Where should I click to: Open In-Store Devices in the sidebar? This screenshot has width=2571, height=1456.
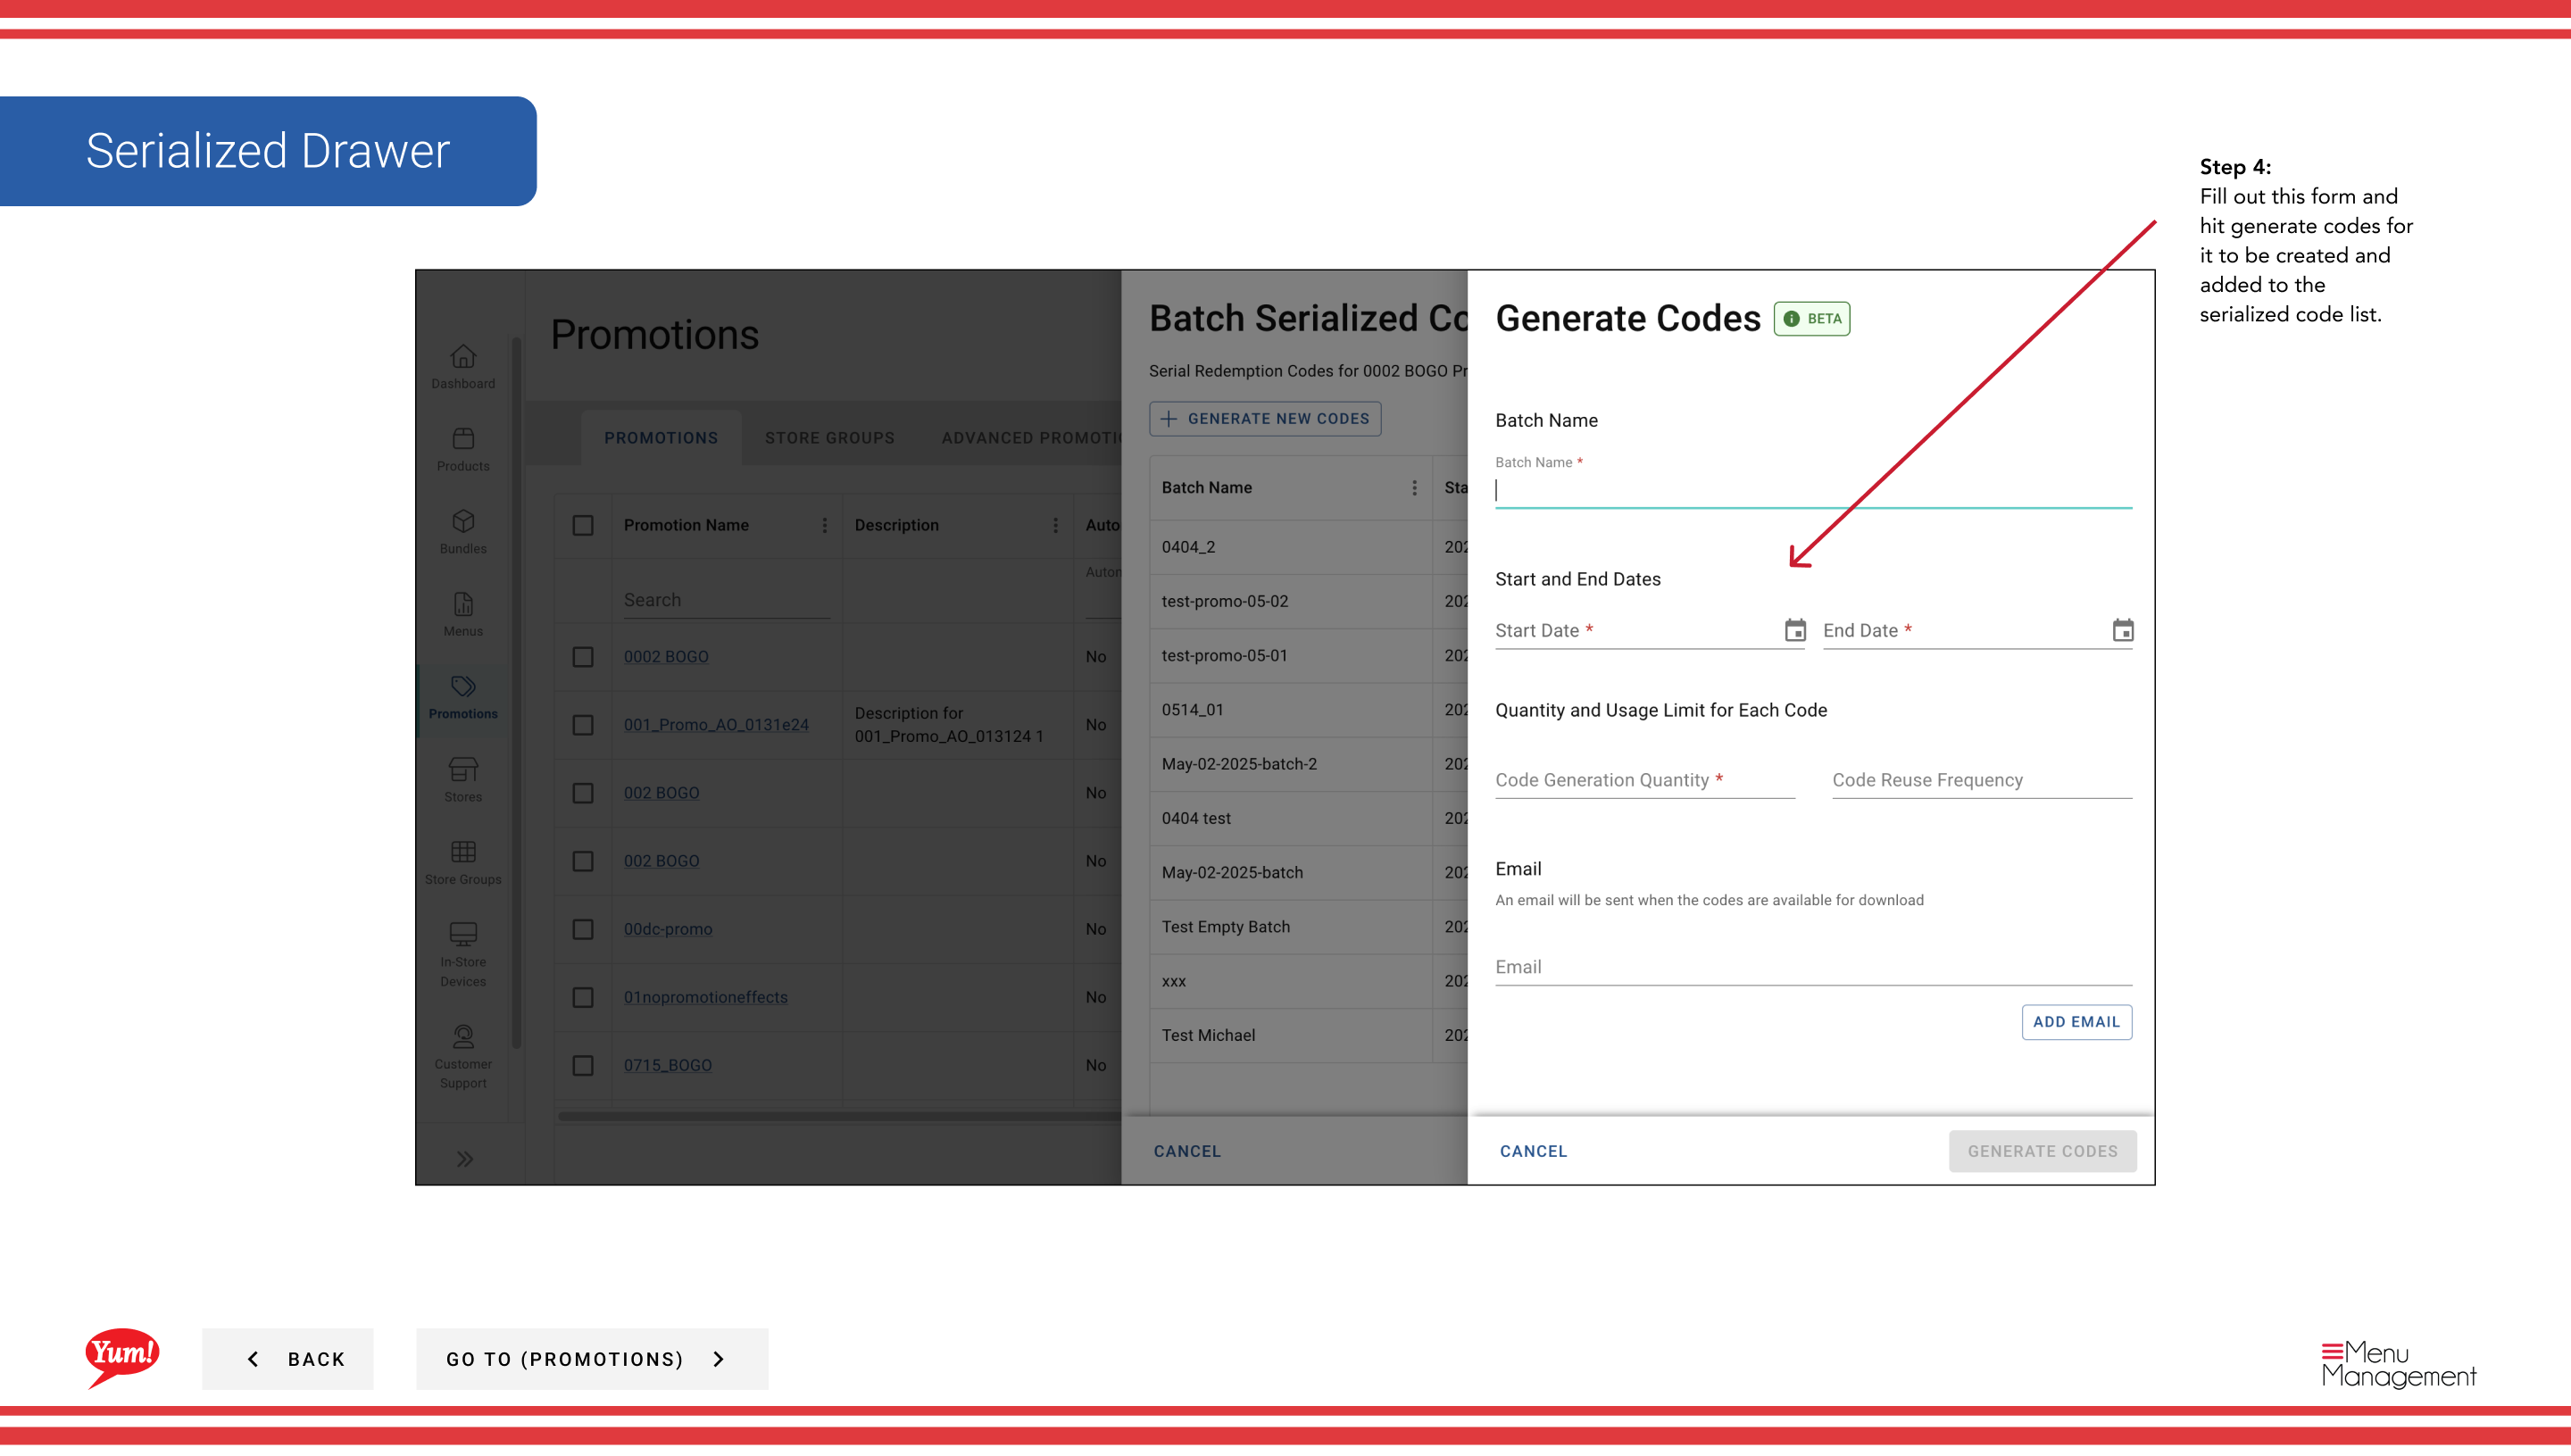pos(463,955)
